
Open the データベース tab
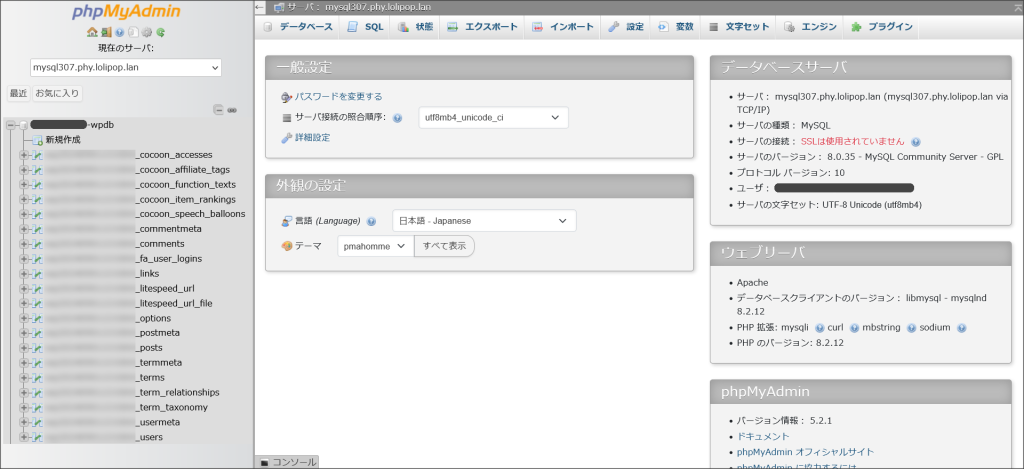pyautogui.click(x=298, y=27)
